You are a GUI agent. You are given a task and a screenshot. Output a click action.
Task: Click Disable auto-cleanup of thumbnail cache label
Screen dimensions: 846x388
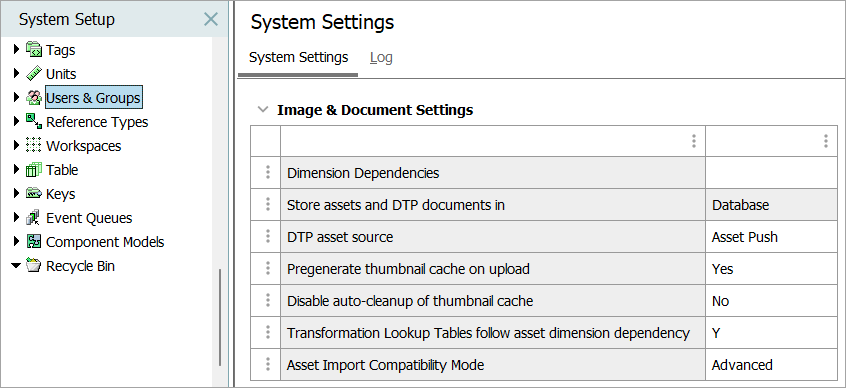410,301
